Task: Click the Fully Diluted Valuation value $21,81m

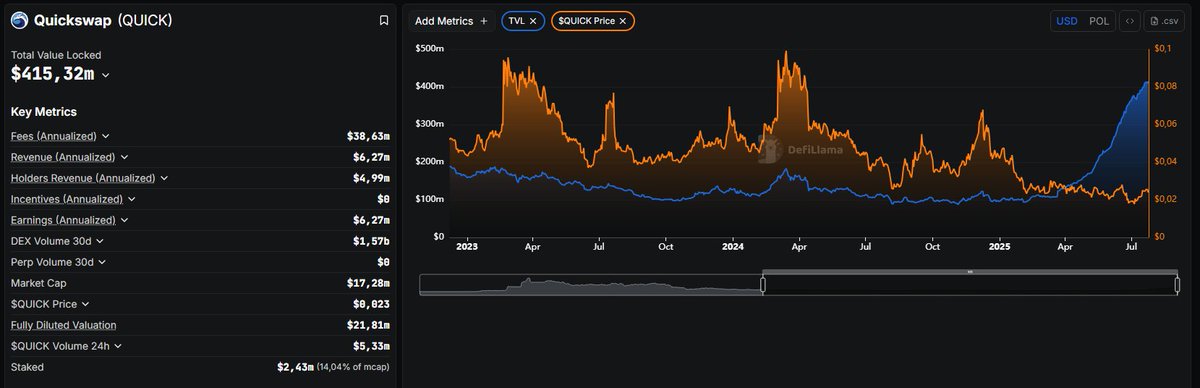Action: point(368,325)
